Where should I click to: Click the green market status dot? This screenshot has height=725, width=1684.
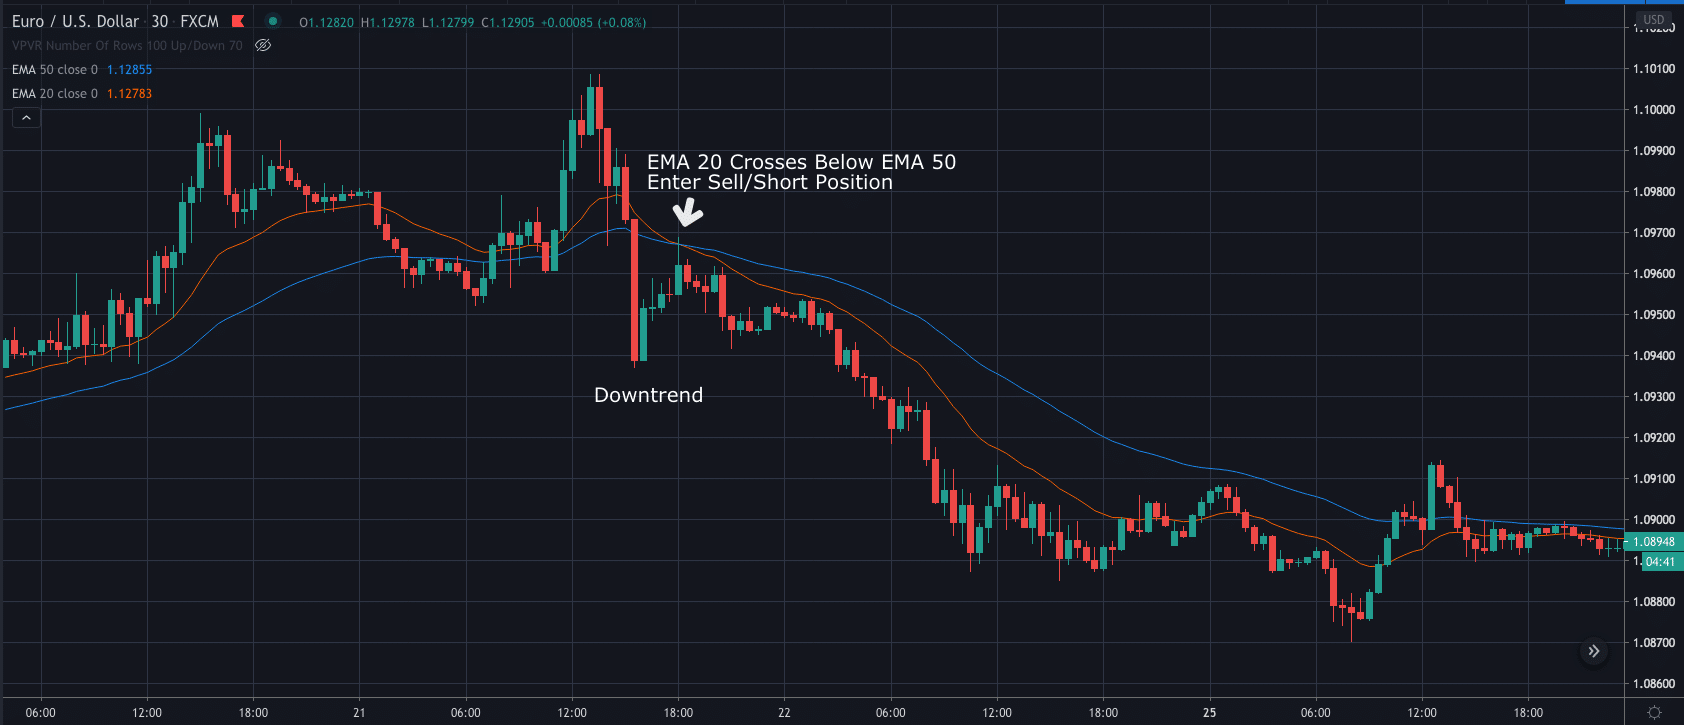(273, 21)
